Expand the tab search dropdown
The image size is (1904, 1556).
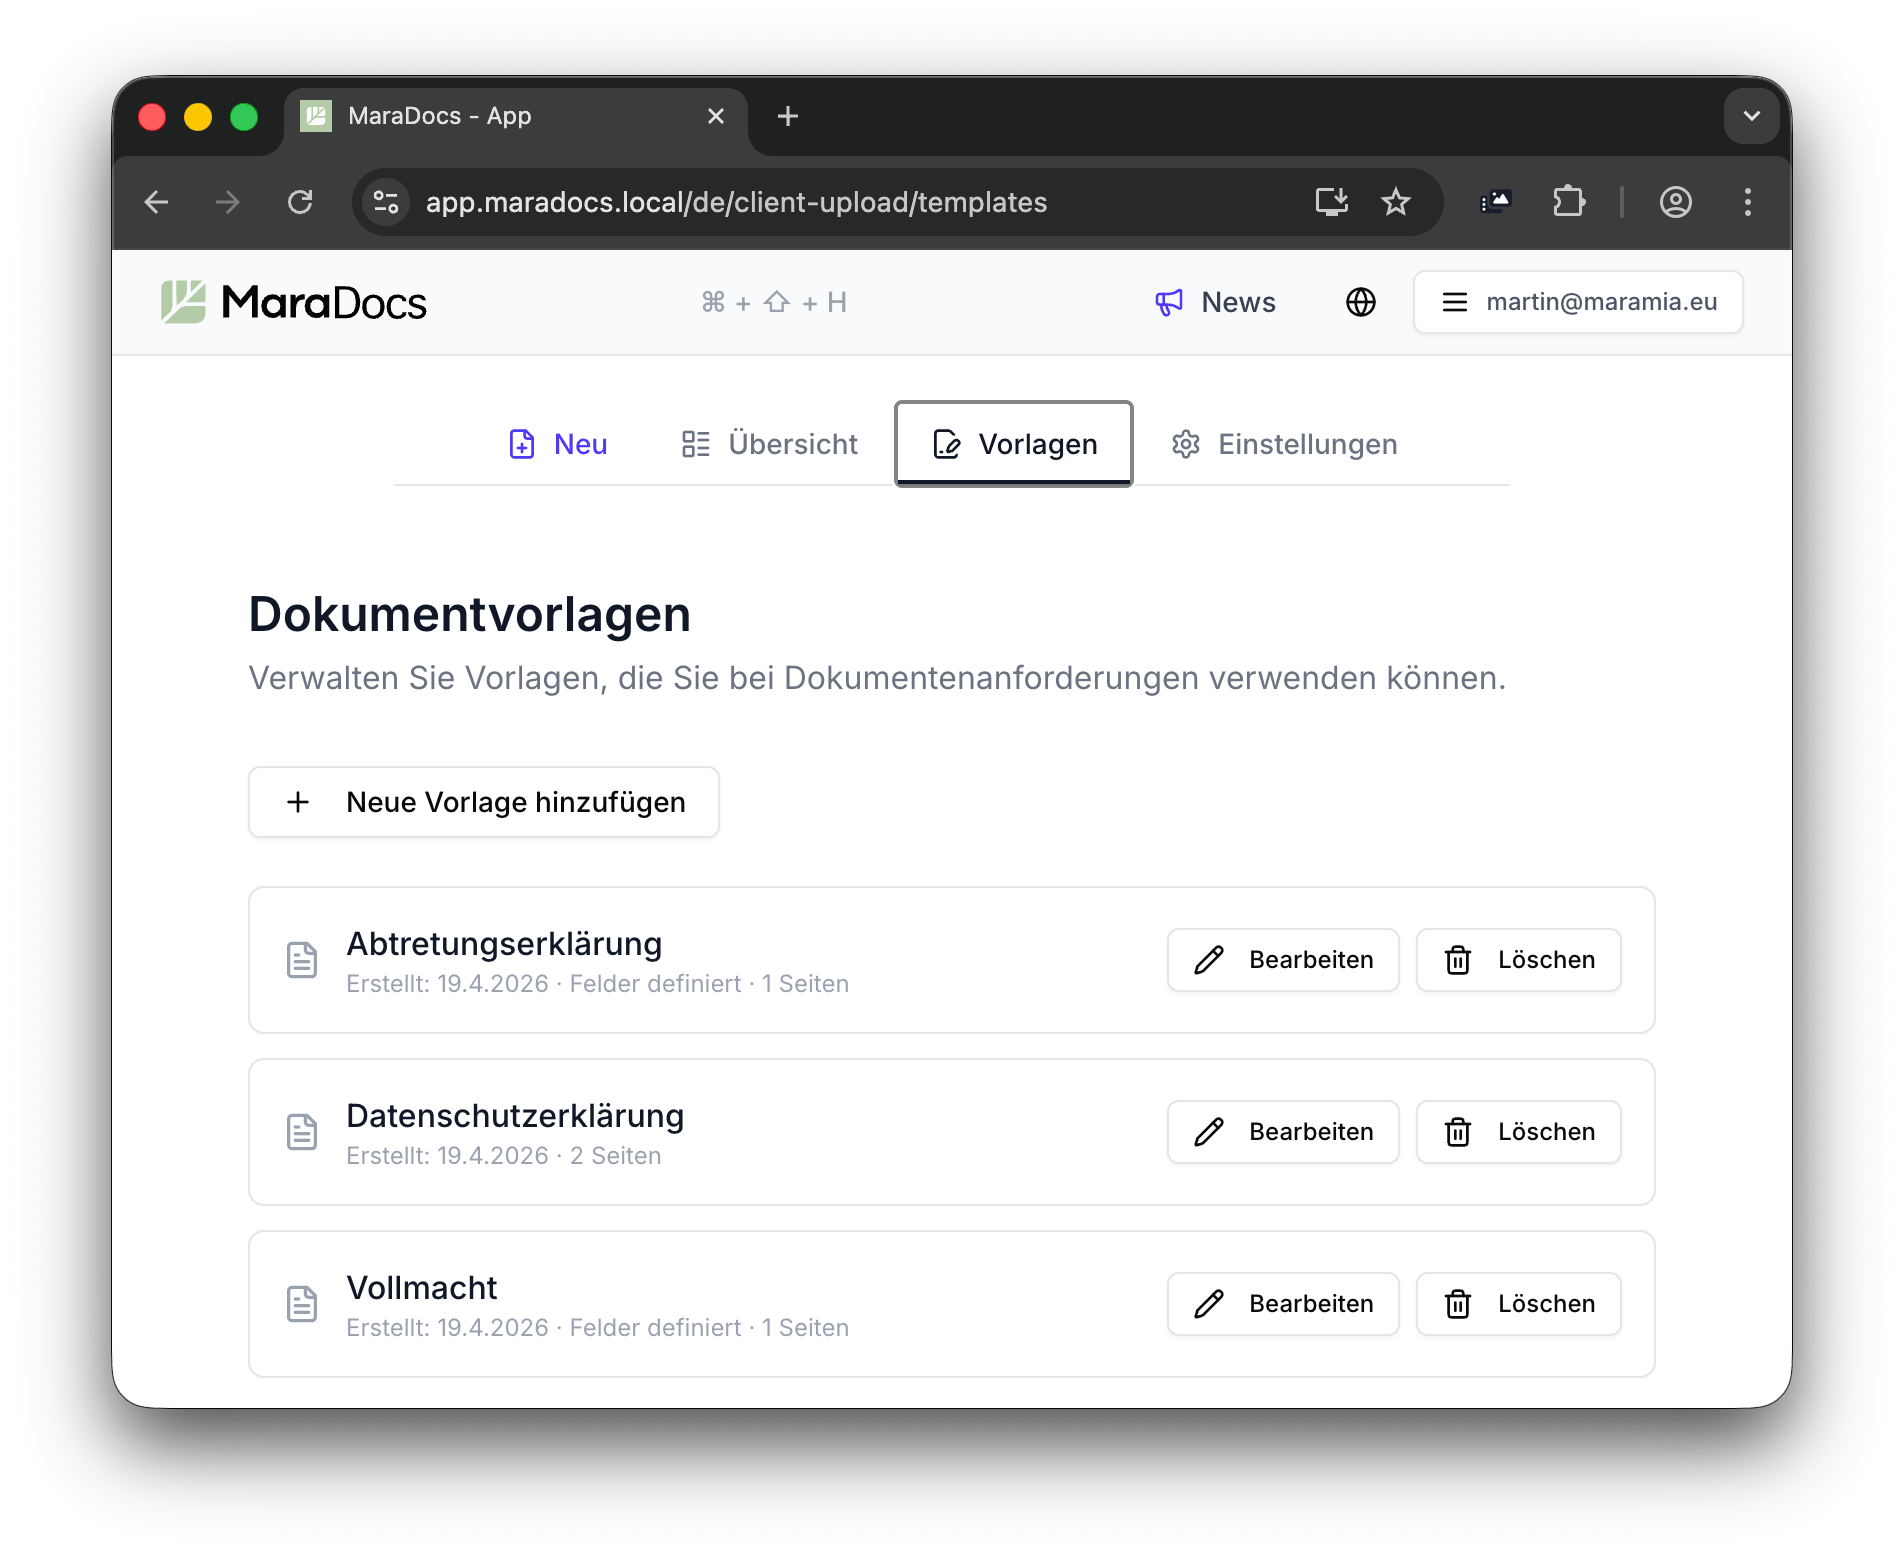(x=1752, y=116)
